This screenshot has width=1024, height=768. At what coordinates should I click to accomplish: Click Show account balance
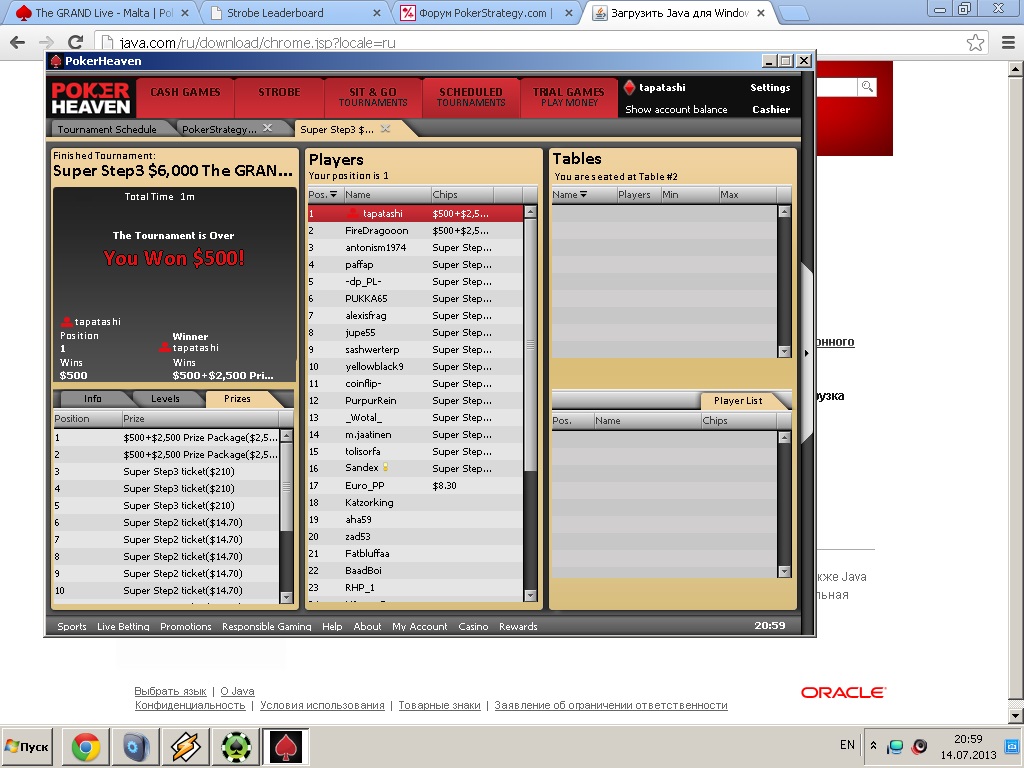click(x=676, y=110)
